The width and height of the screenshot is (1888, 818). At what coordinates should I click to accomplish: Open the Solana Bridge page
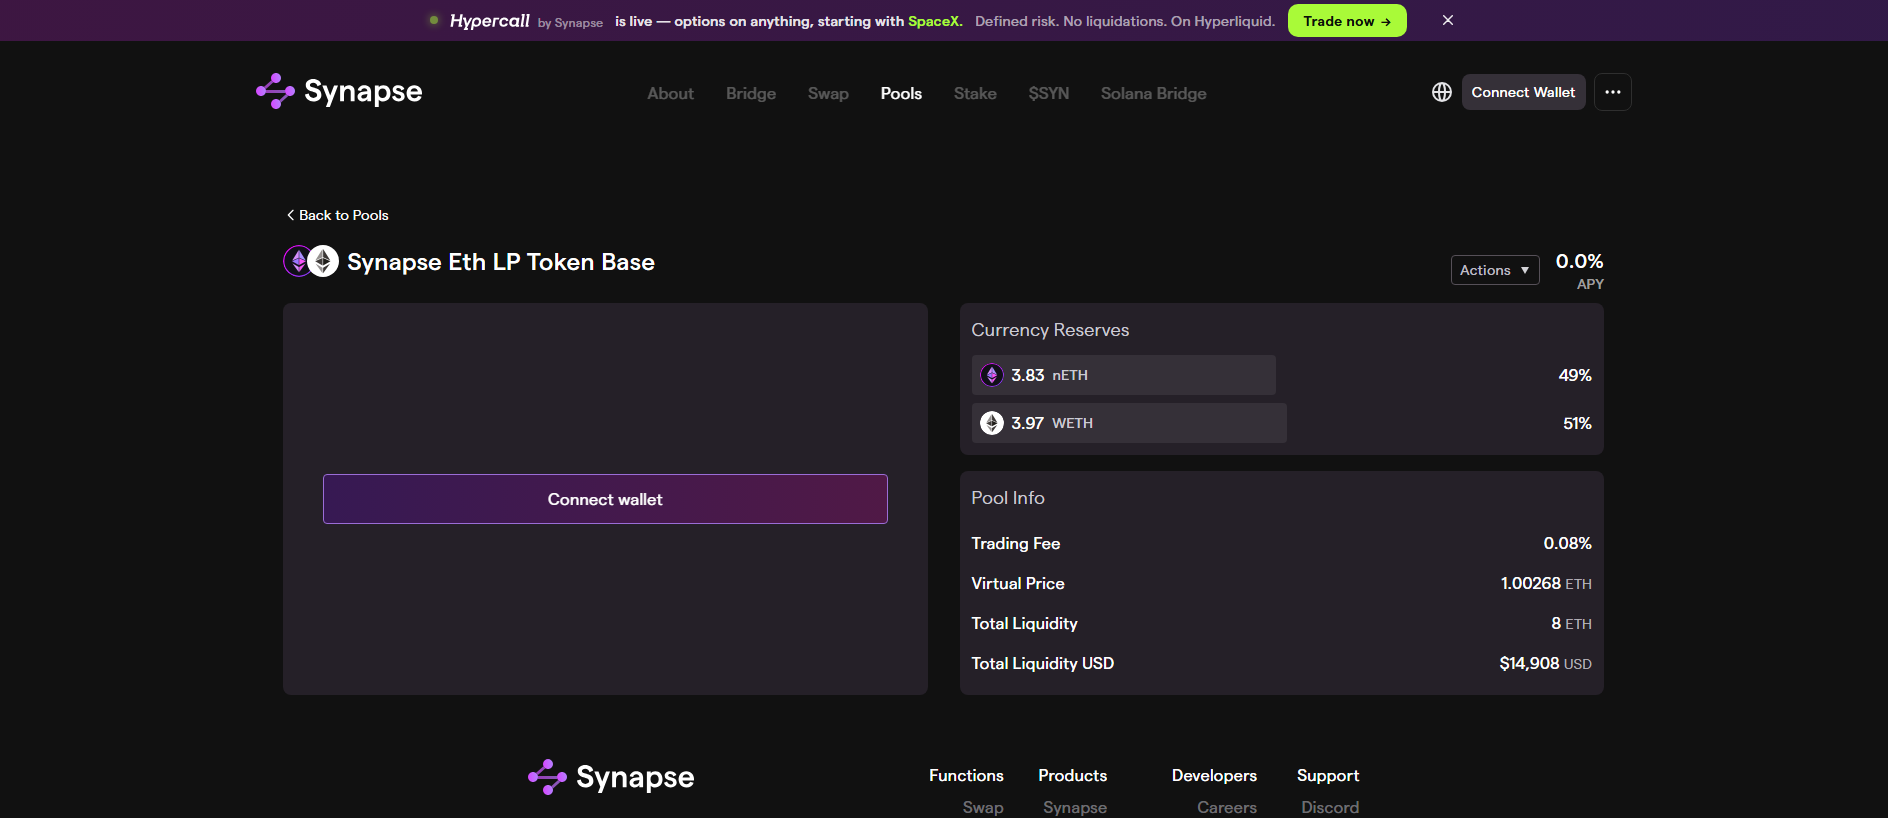pos(1153,93)
